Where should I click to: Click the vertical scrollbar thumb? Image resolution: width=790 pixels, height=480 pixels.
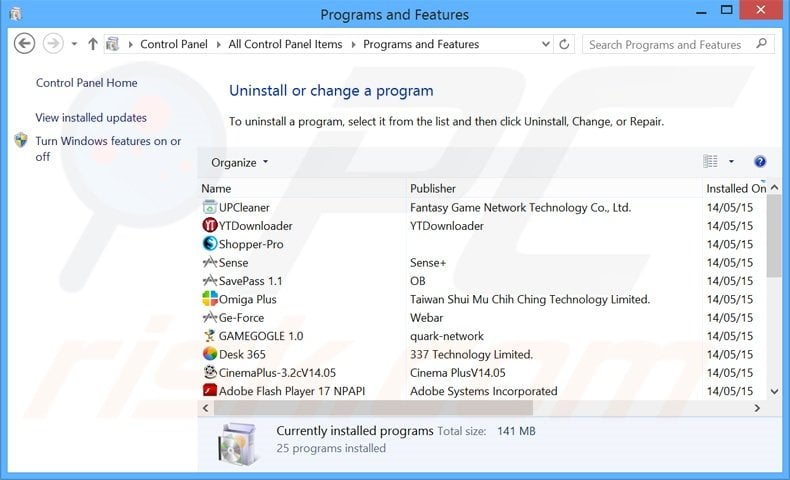pos(774,236)
